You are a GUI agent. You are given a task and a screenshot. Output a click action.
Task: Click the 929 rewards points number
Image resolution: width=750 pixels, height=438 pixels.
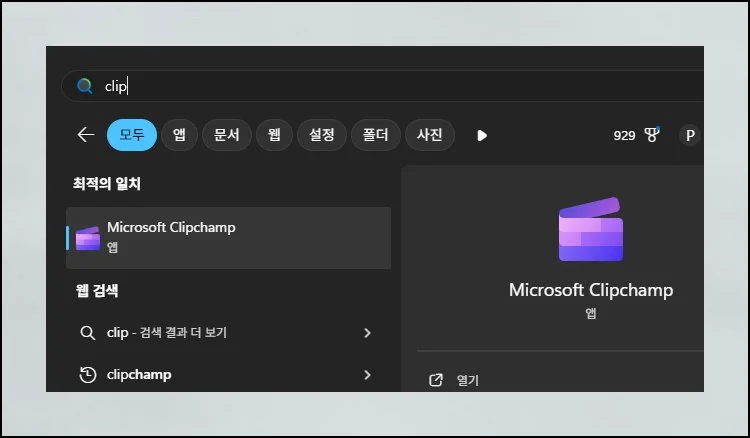click(x=624, y=136)
